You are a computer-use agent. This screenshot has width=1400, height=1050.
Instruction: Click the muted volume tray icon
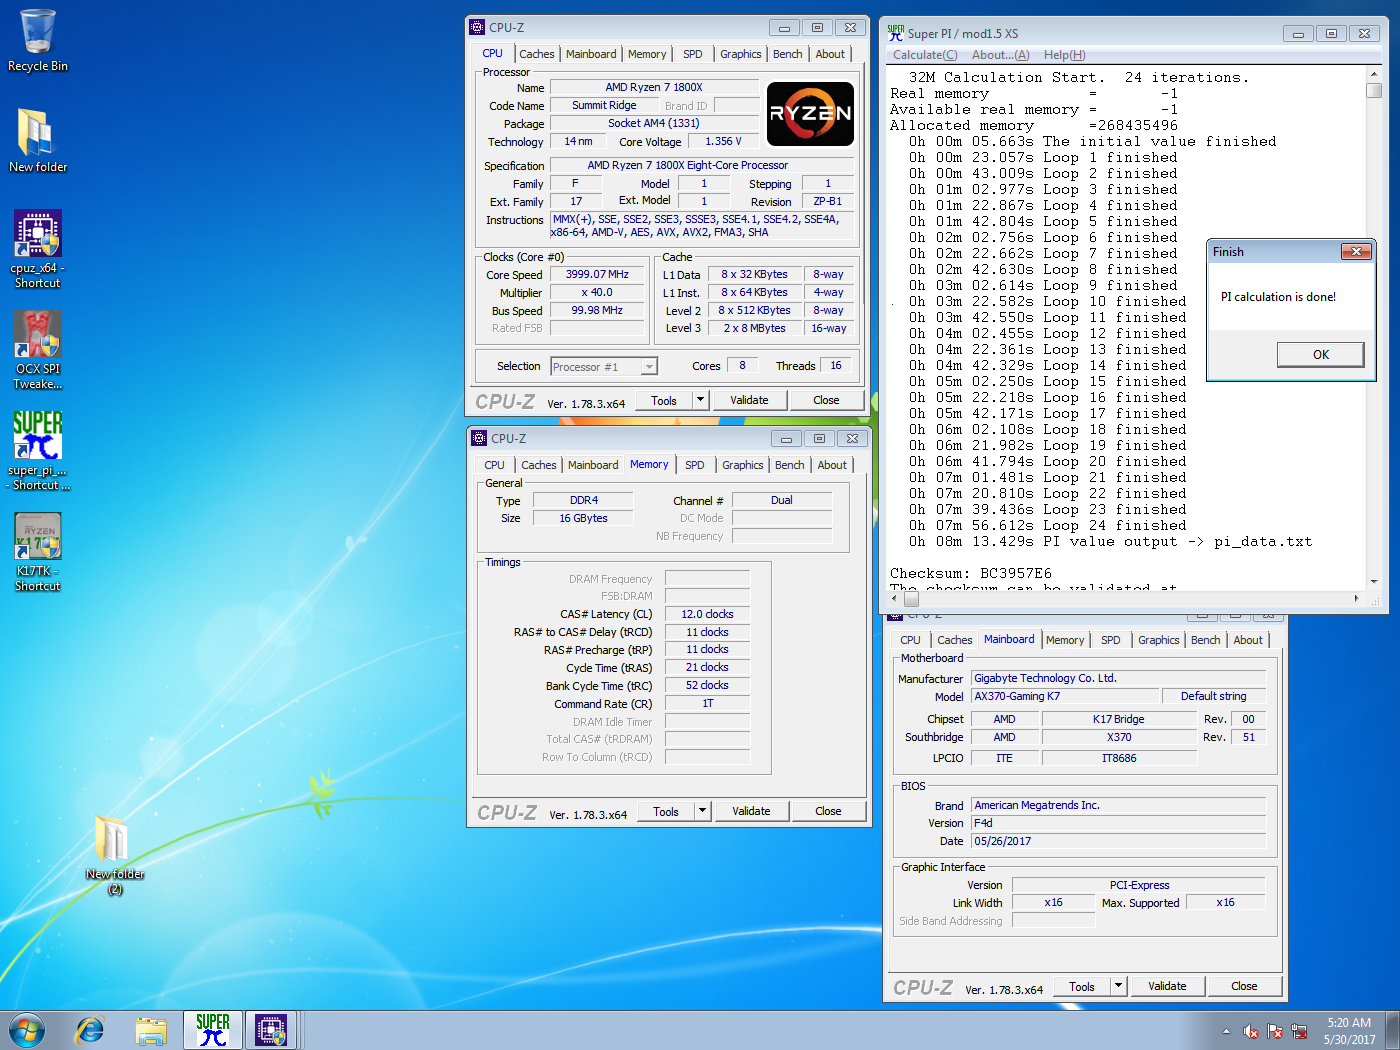(1250, 1031)
